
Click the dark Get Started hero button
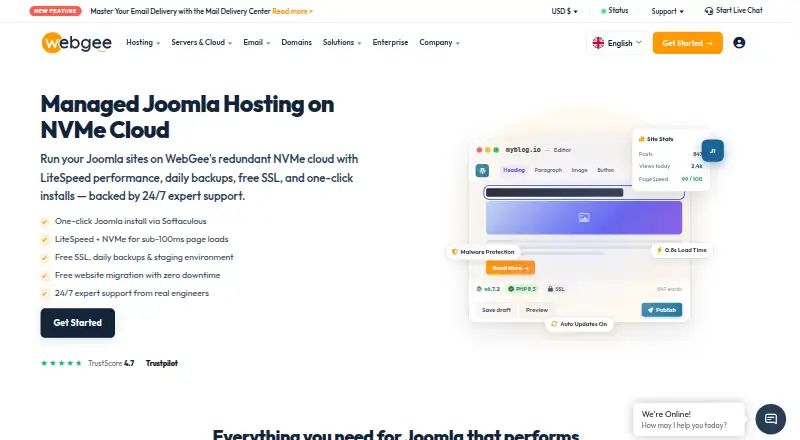(x=78, y=323)
